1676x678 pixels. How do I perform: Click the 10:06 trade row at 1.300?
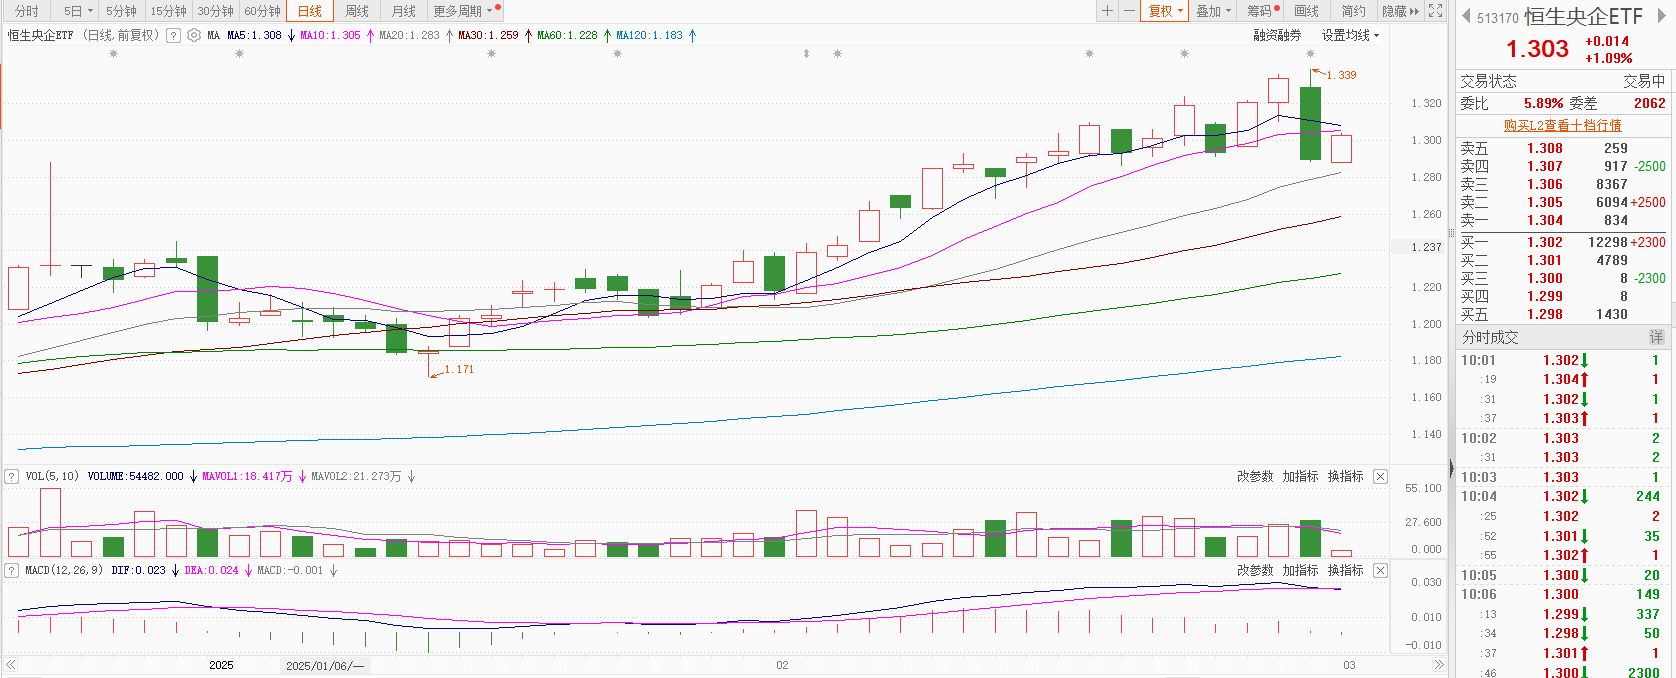click(1563, 594)
